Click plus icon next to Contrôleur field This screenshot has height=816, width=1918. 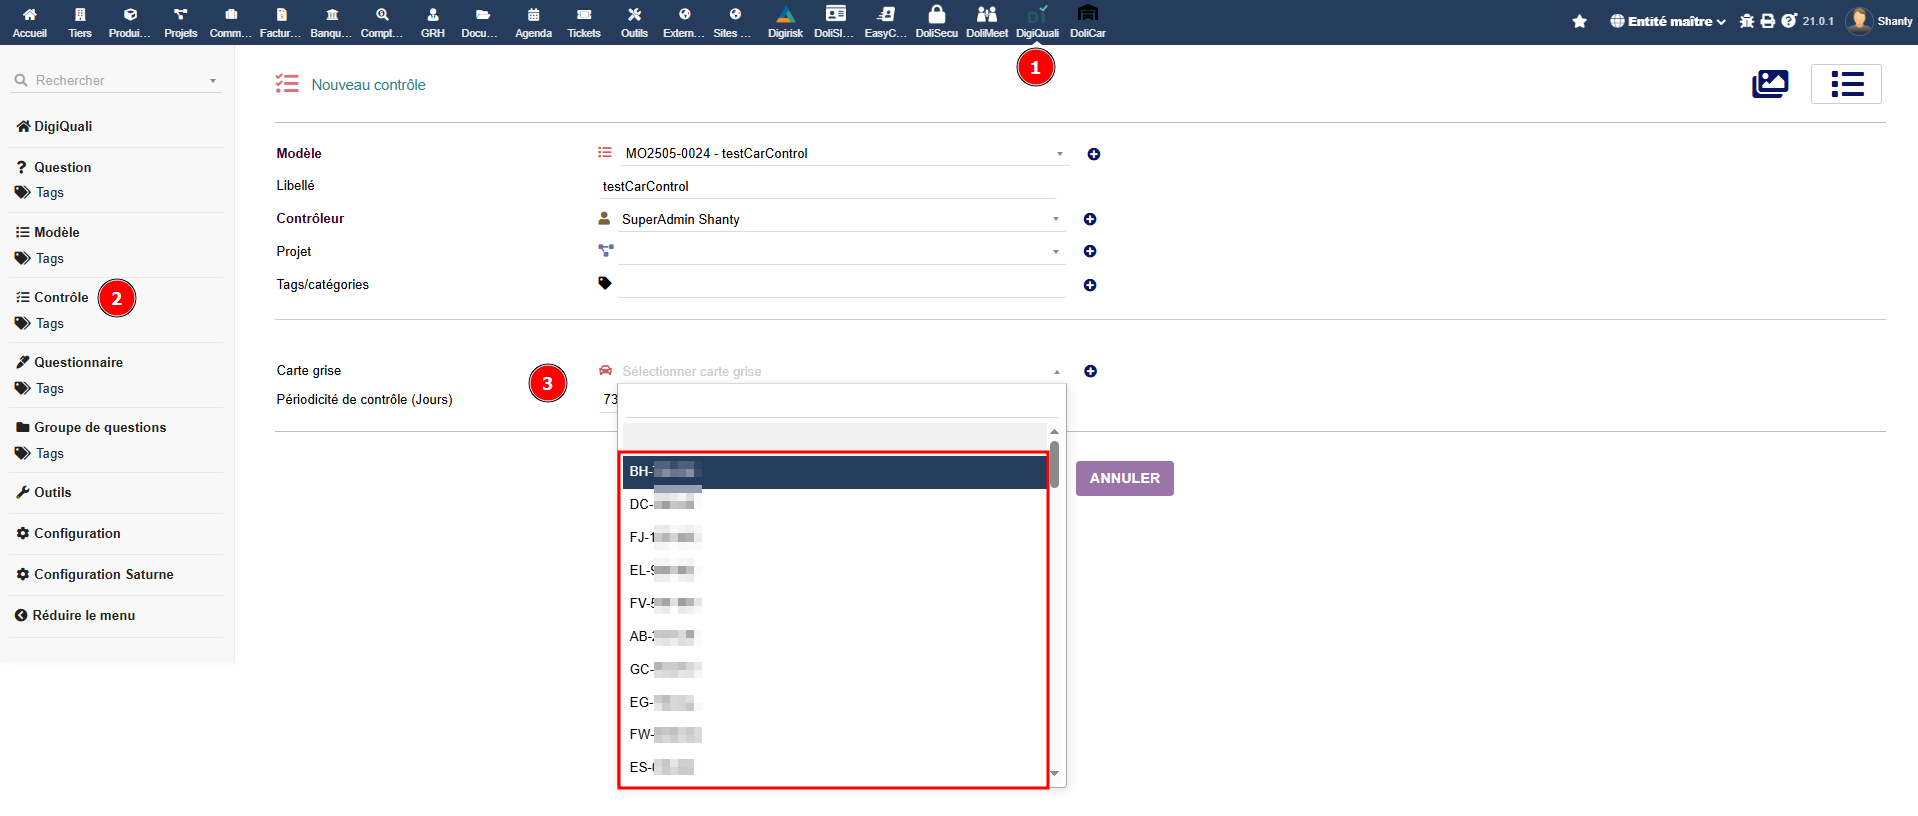(x=1090, y=219)
